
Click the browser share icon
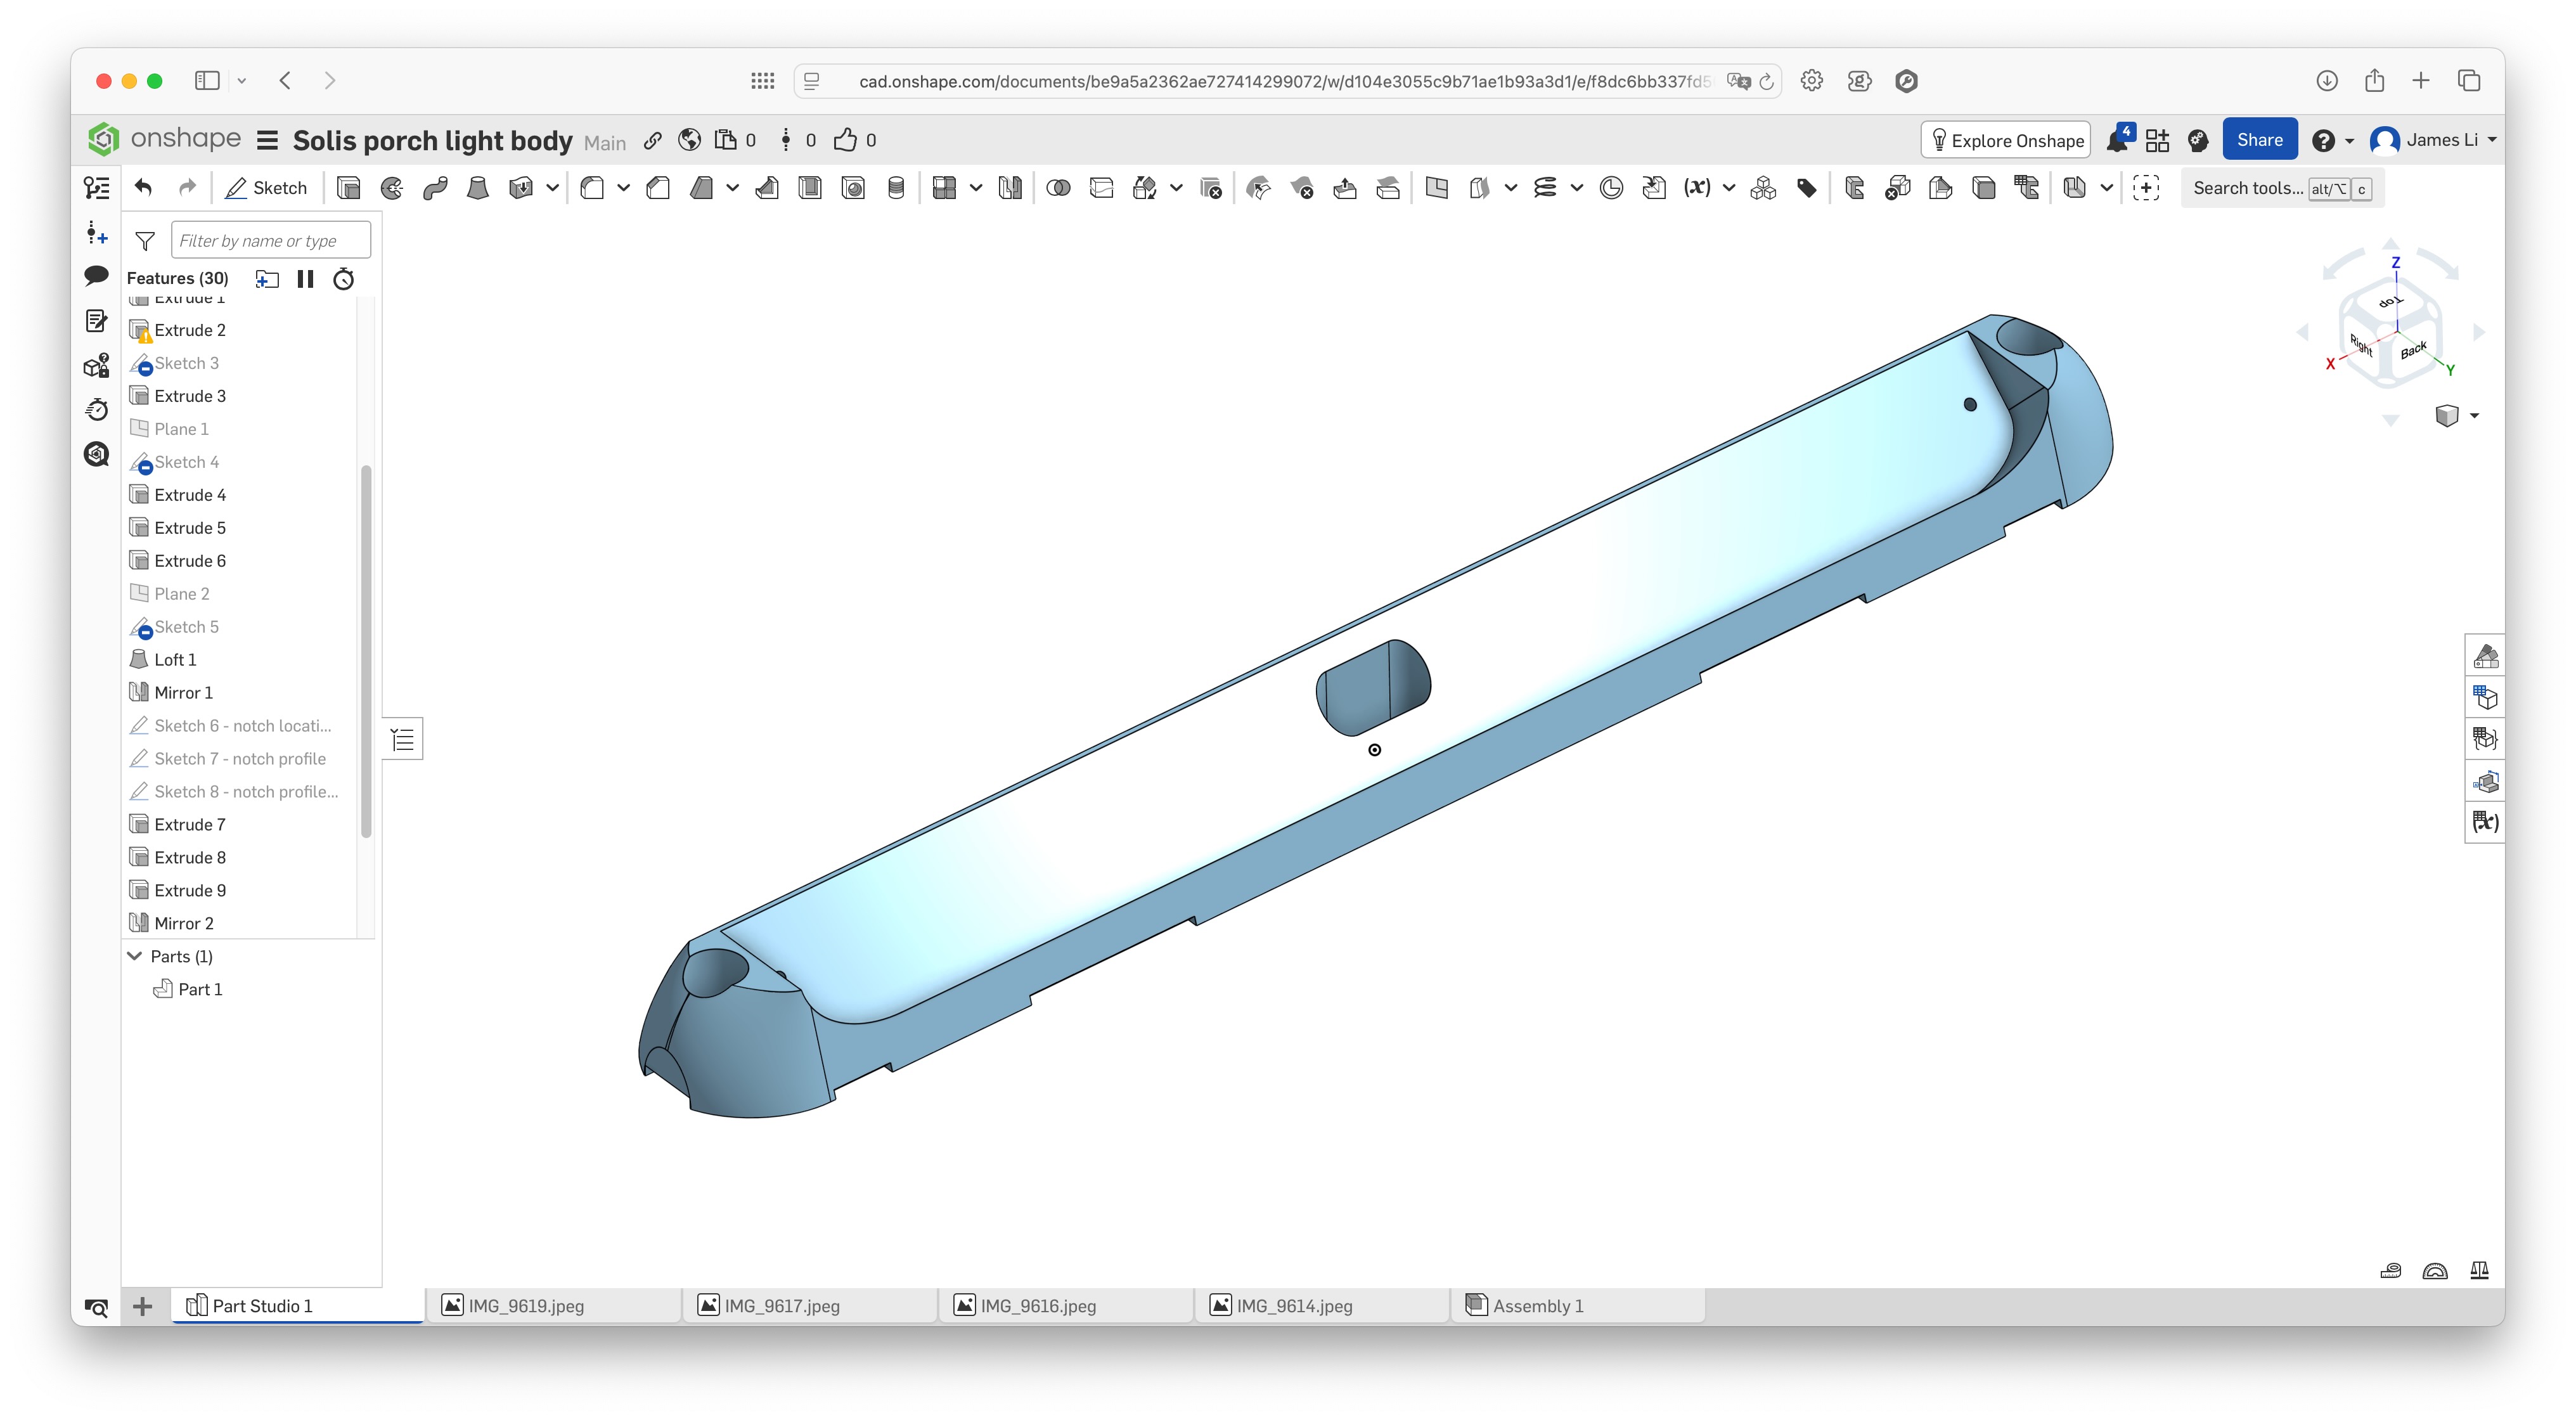tap(2374, 81)
